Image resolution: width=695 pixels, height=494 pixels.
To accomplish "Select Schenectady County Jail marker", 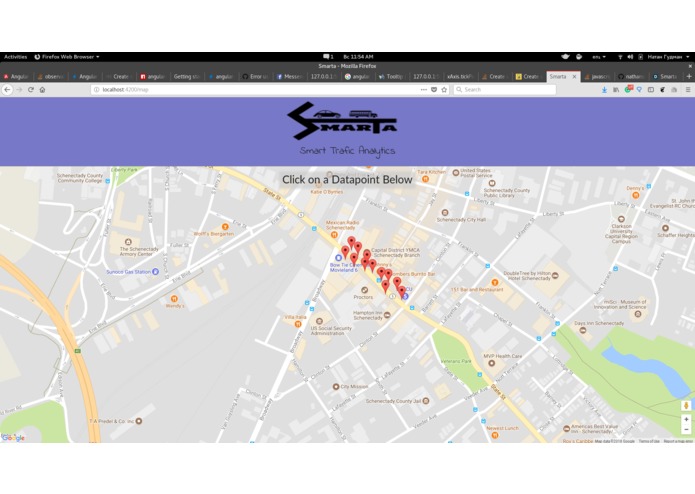I will pos(426,401).
